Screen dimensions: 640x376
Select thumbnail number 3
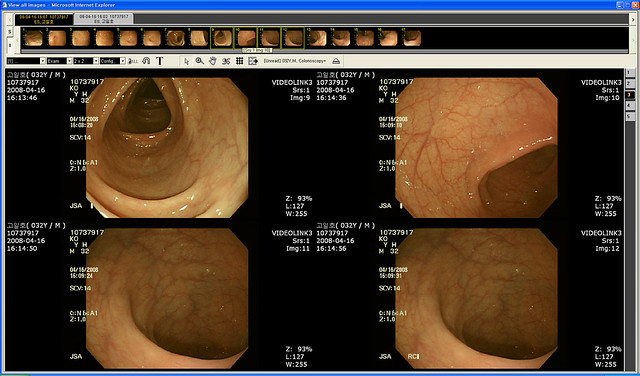(80, 38)
